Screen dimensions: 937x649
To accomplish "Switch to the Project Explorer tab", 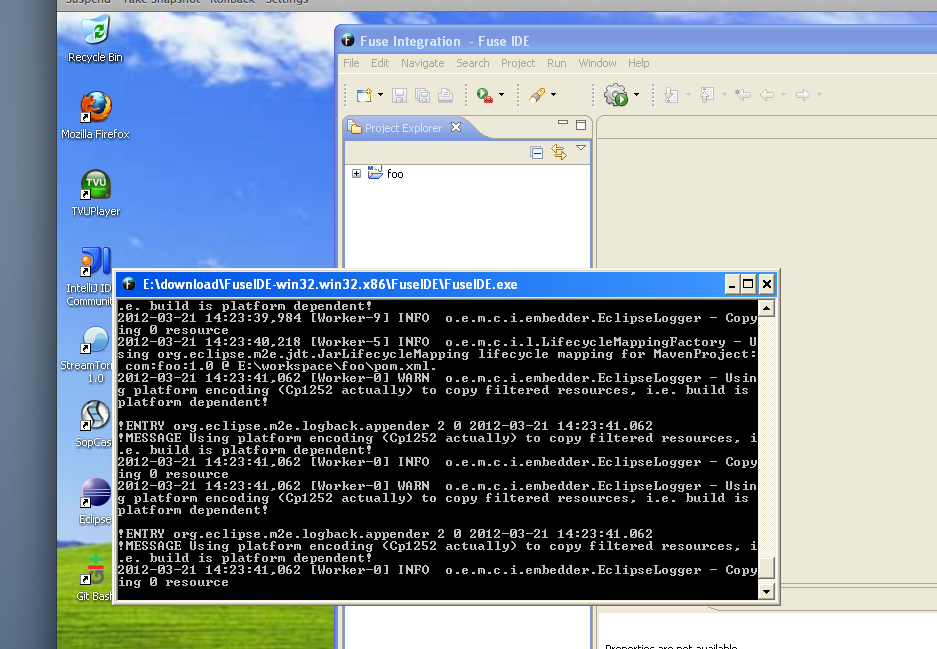I will pyautogui.click(x=403, y=128).
